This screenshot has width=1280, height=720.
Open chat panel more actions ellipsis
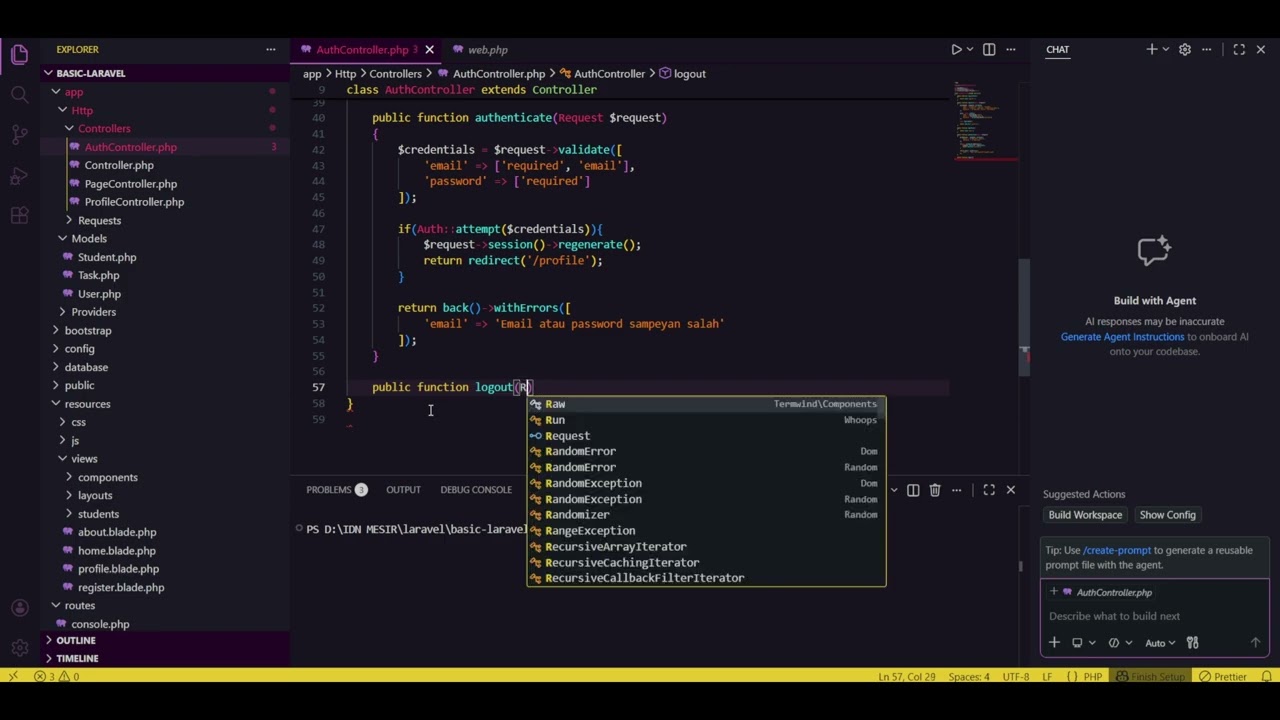point(1207,49)
